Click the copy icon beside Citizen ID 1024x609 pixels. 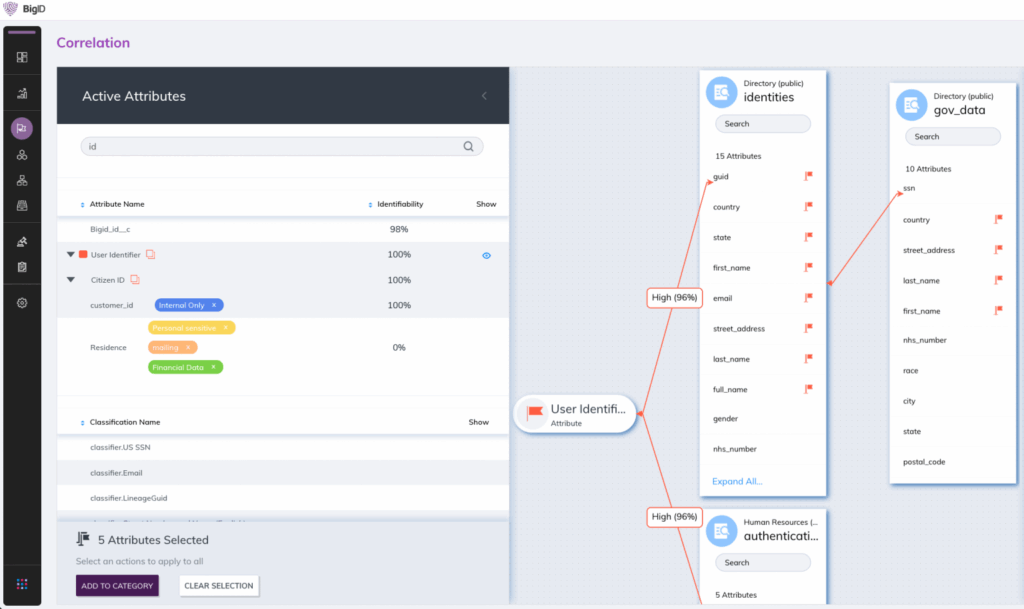(x=134, y=280)
